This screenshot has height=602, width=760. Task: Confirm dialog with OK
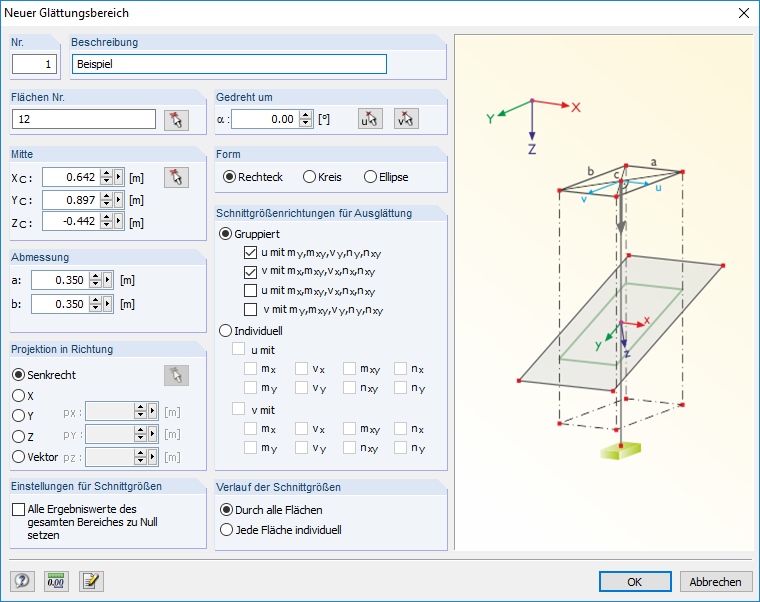pyautogui.click(x=635, y=582)
